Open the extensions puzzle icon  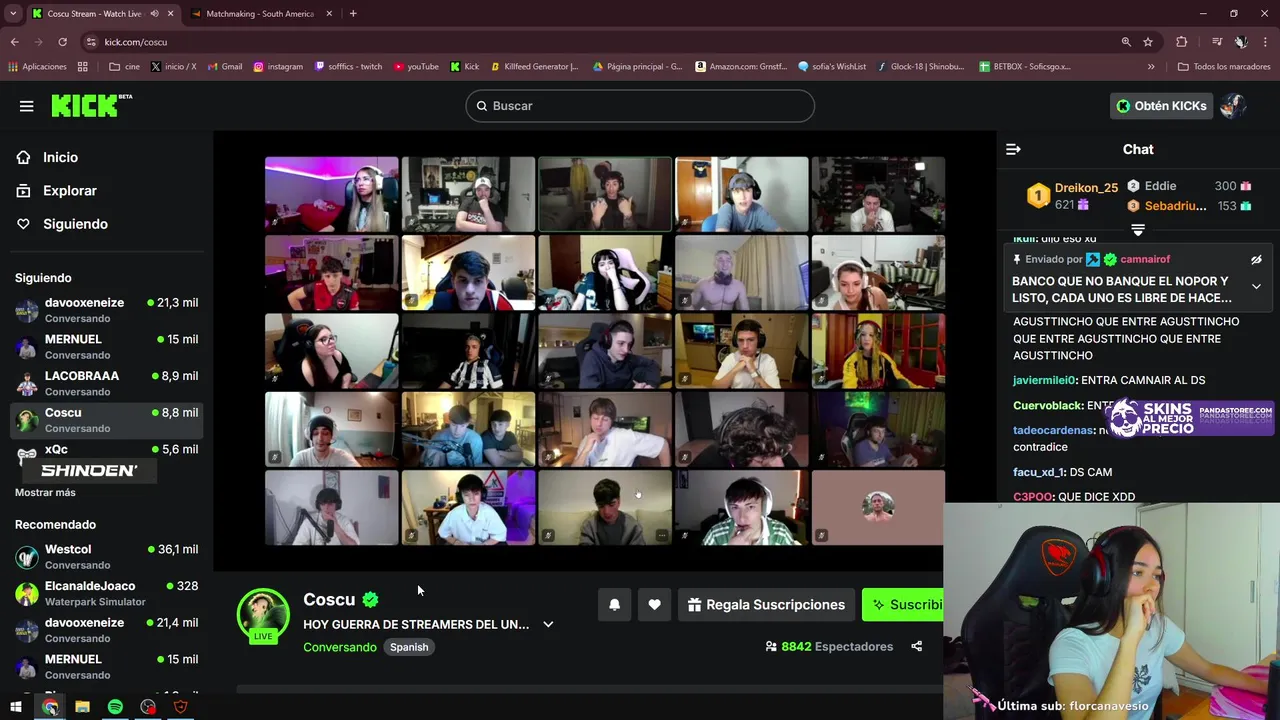tap(1182, 42)
